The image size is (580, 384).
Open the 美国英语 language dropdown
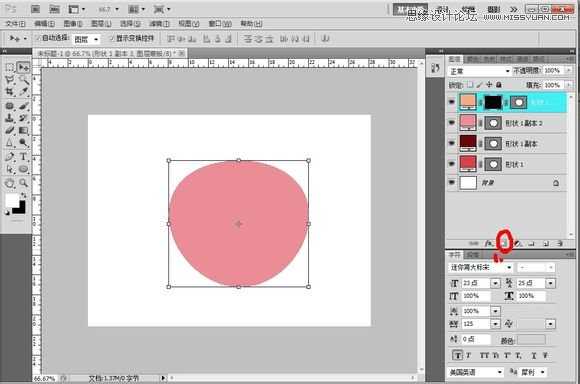[476, 372]
